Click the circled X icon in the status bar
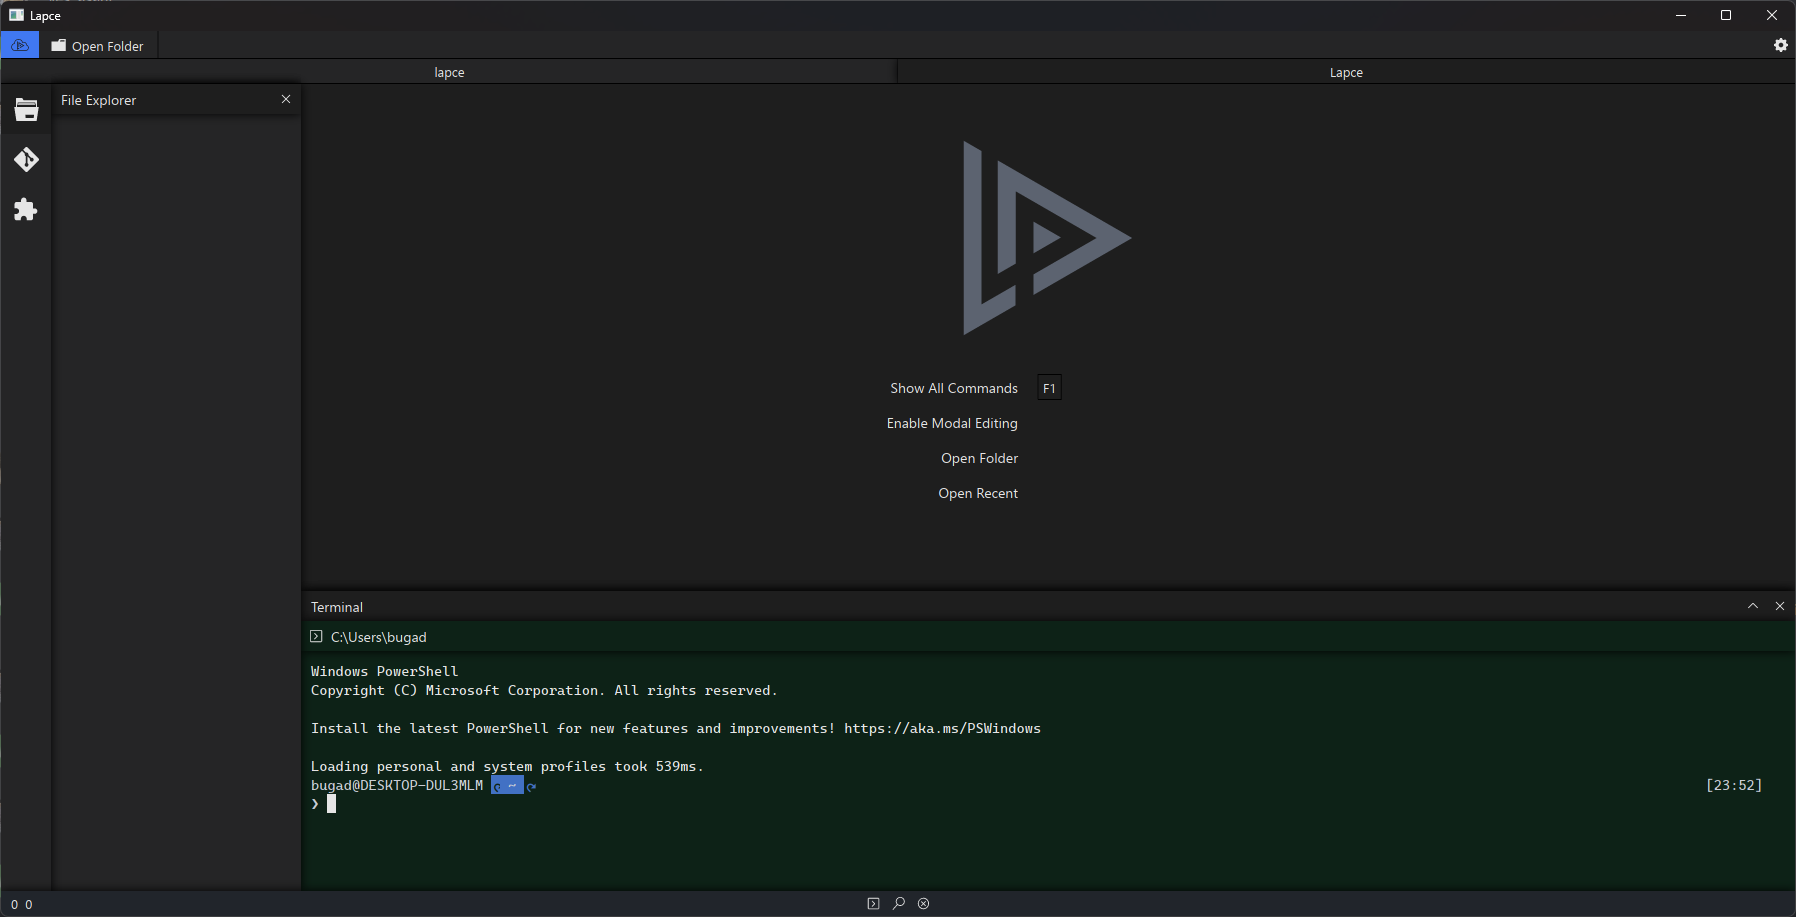1796x917 pixels. 922,903
